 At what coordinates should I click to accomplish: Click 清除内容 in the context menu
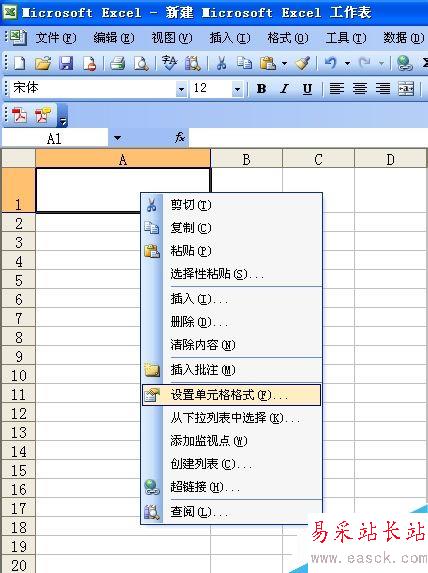pos(231,345)
